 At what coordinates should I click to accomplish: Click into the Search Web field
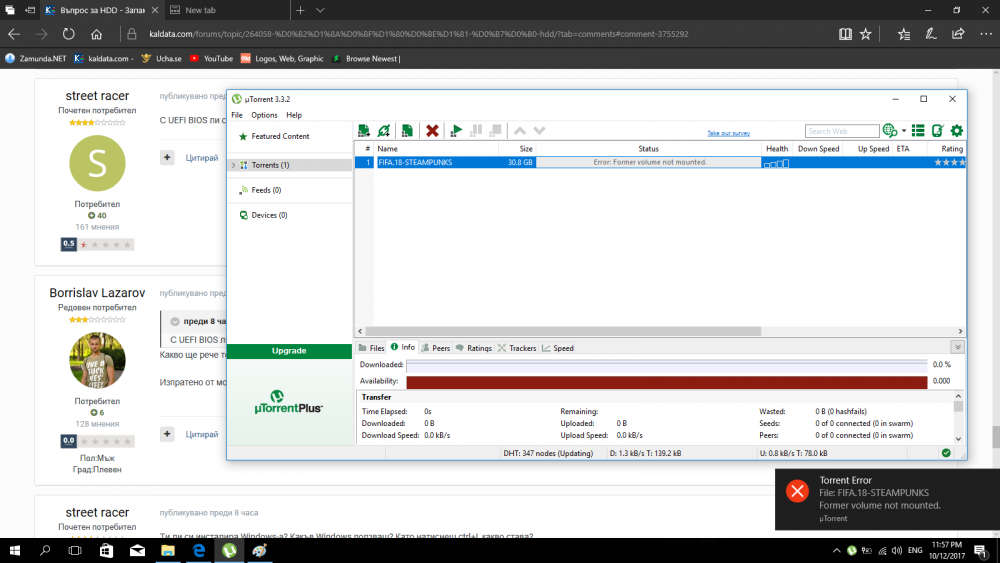pos(842,131)
